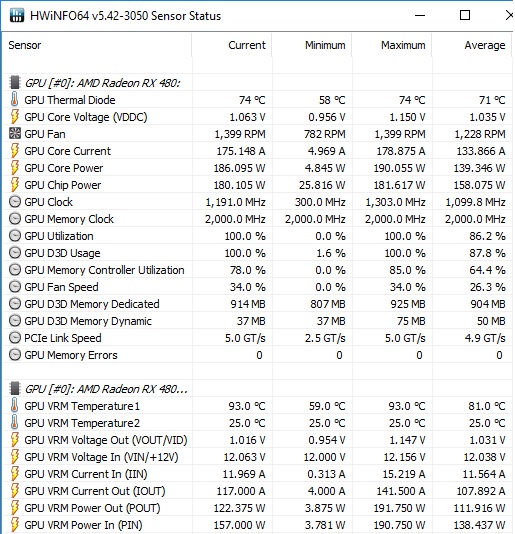Click the 86.2 % average utilization value

coord(487,236)
